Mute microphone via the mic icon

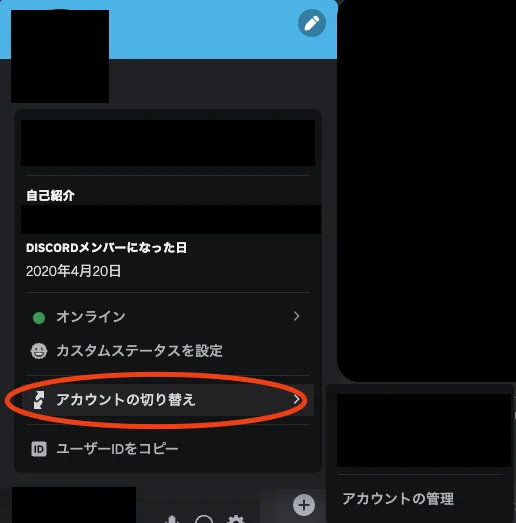tap(172, 519)
